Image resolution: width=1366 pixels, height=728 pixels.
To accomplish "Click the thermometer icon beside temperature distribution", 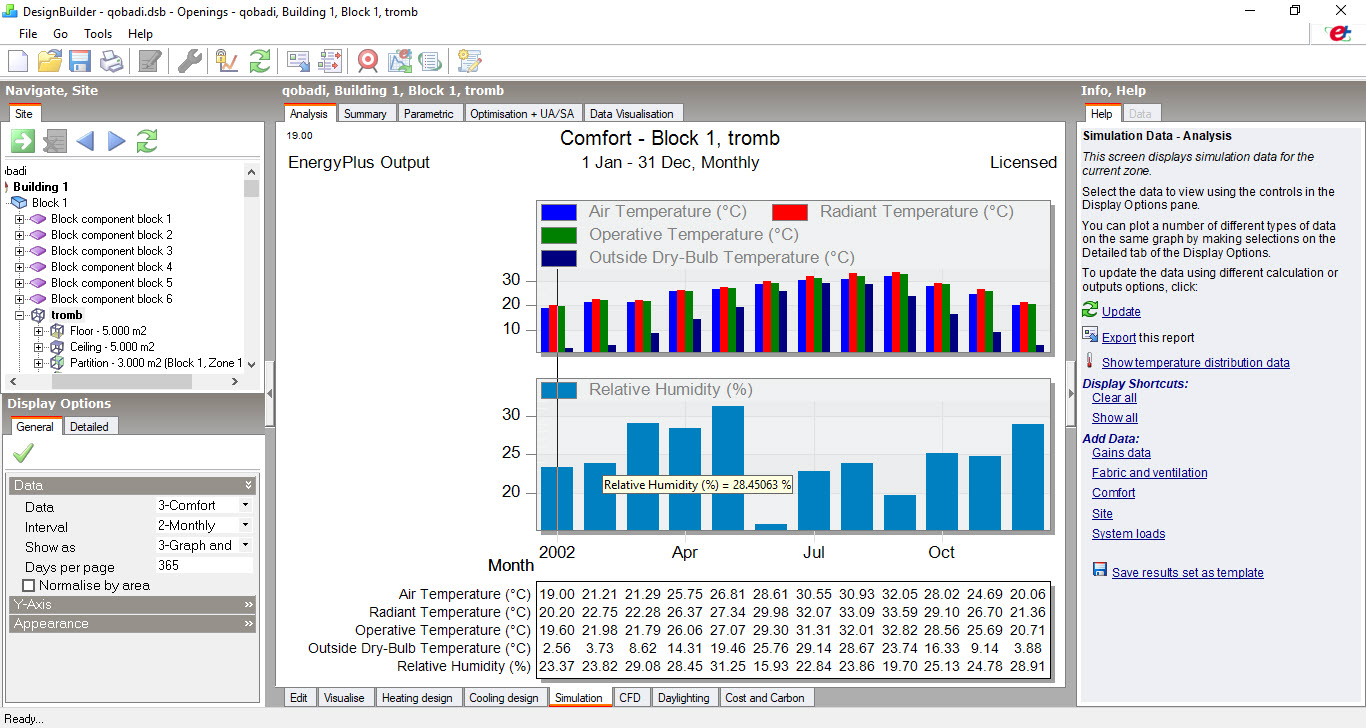I will 1090,362.
